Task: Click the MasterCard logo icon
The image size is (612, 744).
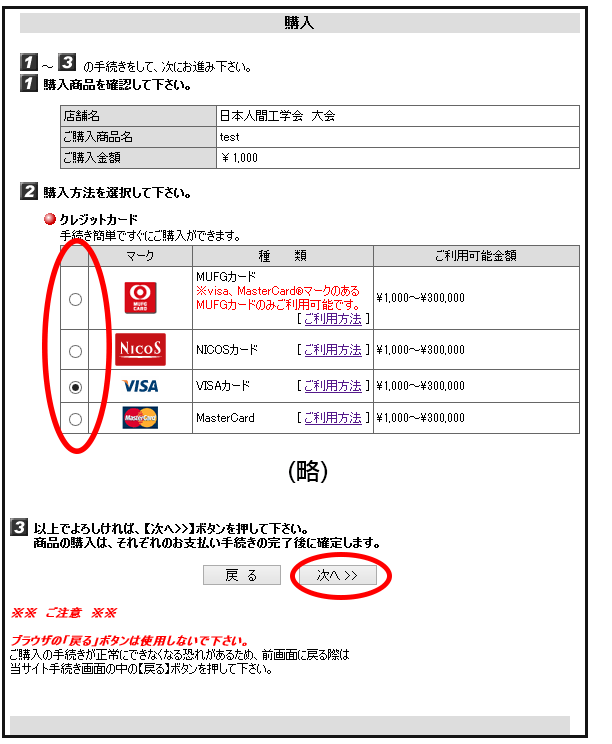Action: [x=140, y=418]
